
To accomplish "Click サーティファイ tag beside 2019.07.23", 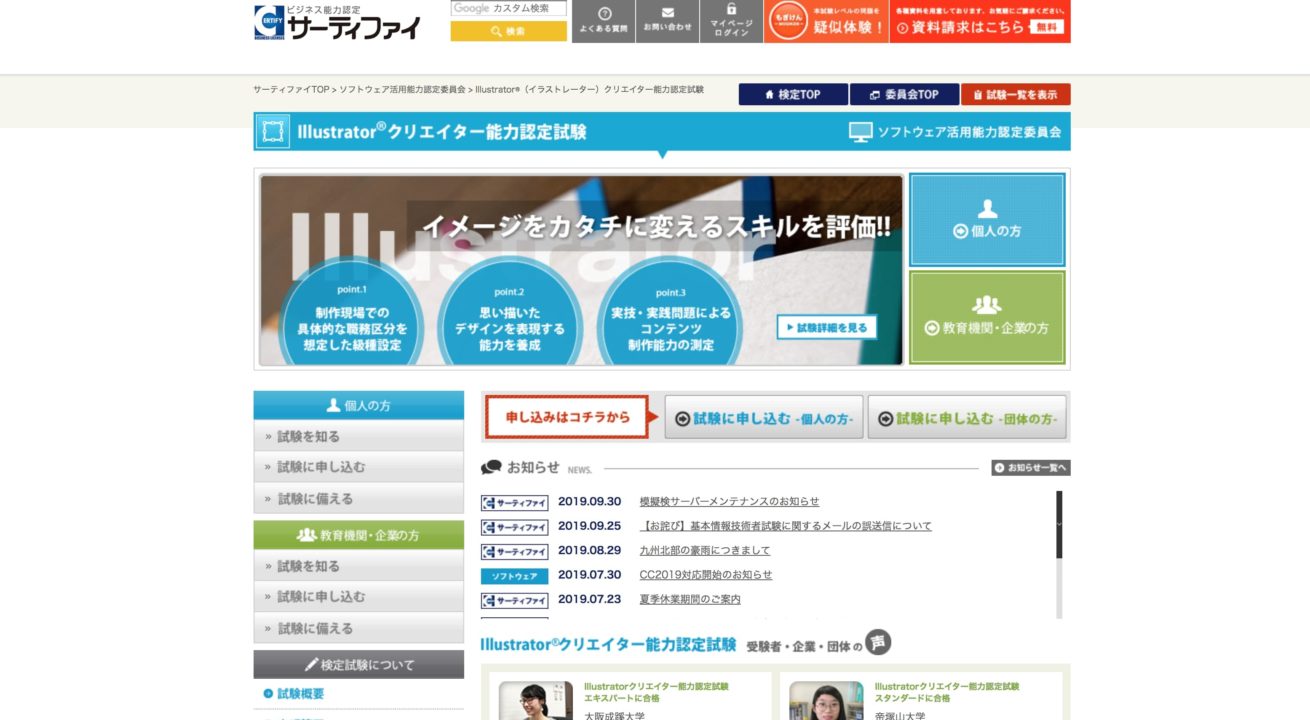I will pyautogui.click(x=515, y=601).
